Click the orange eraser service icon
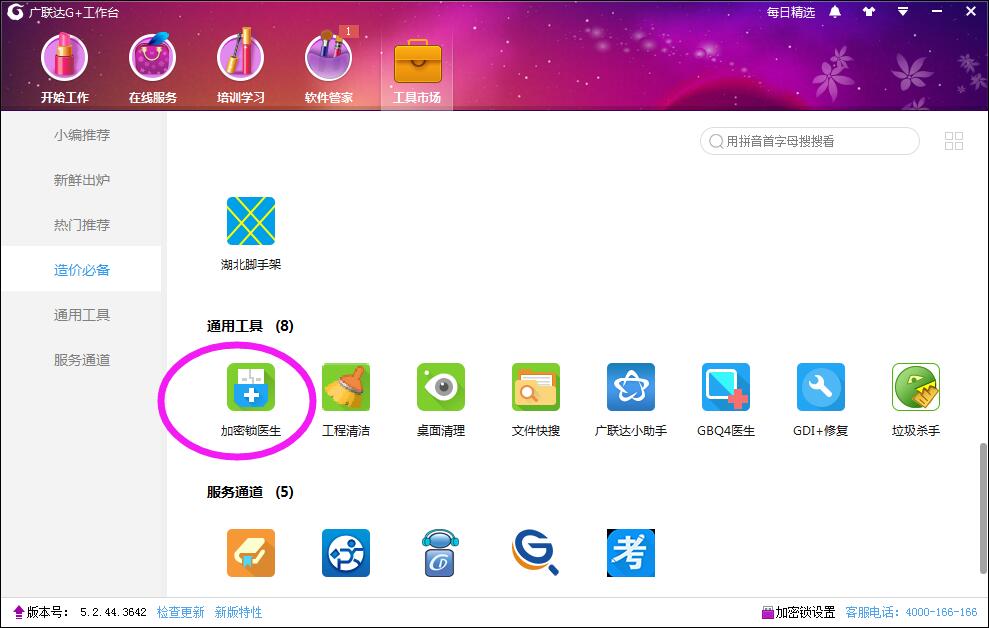Viewport: 989px width, 628px height. pos(251,553)
